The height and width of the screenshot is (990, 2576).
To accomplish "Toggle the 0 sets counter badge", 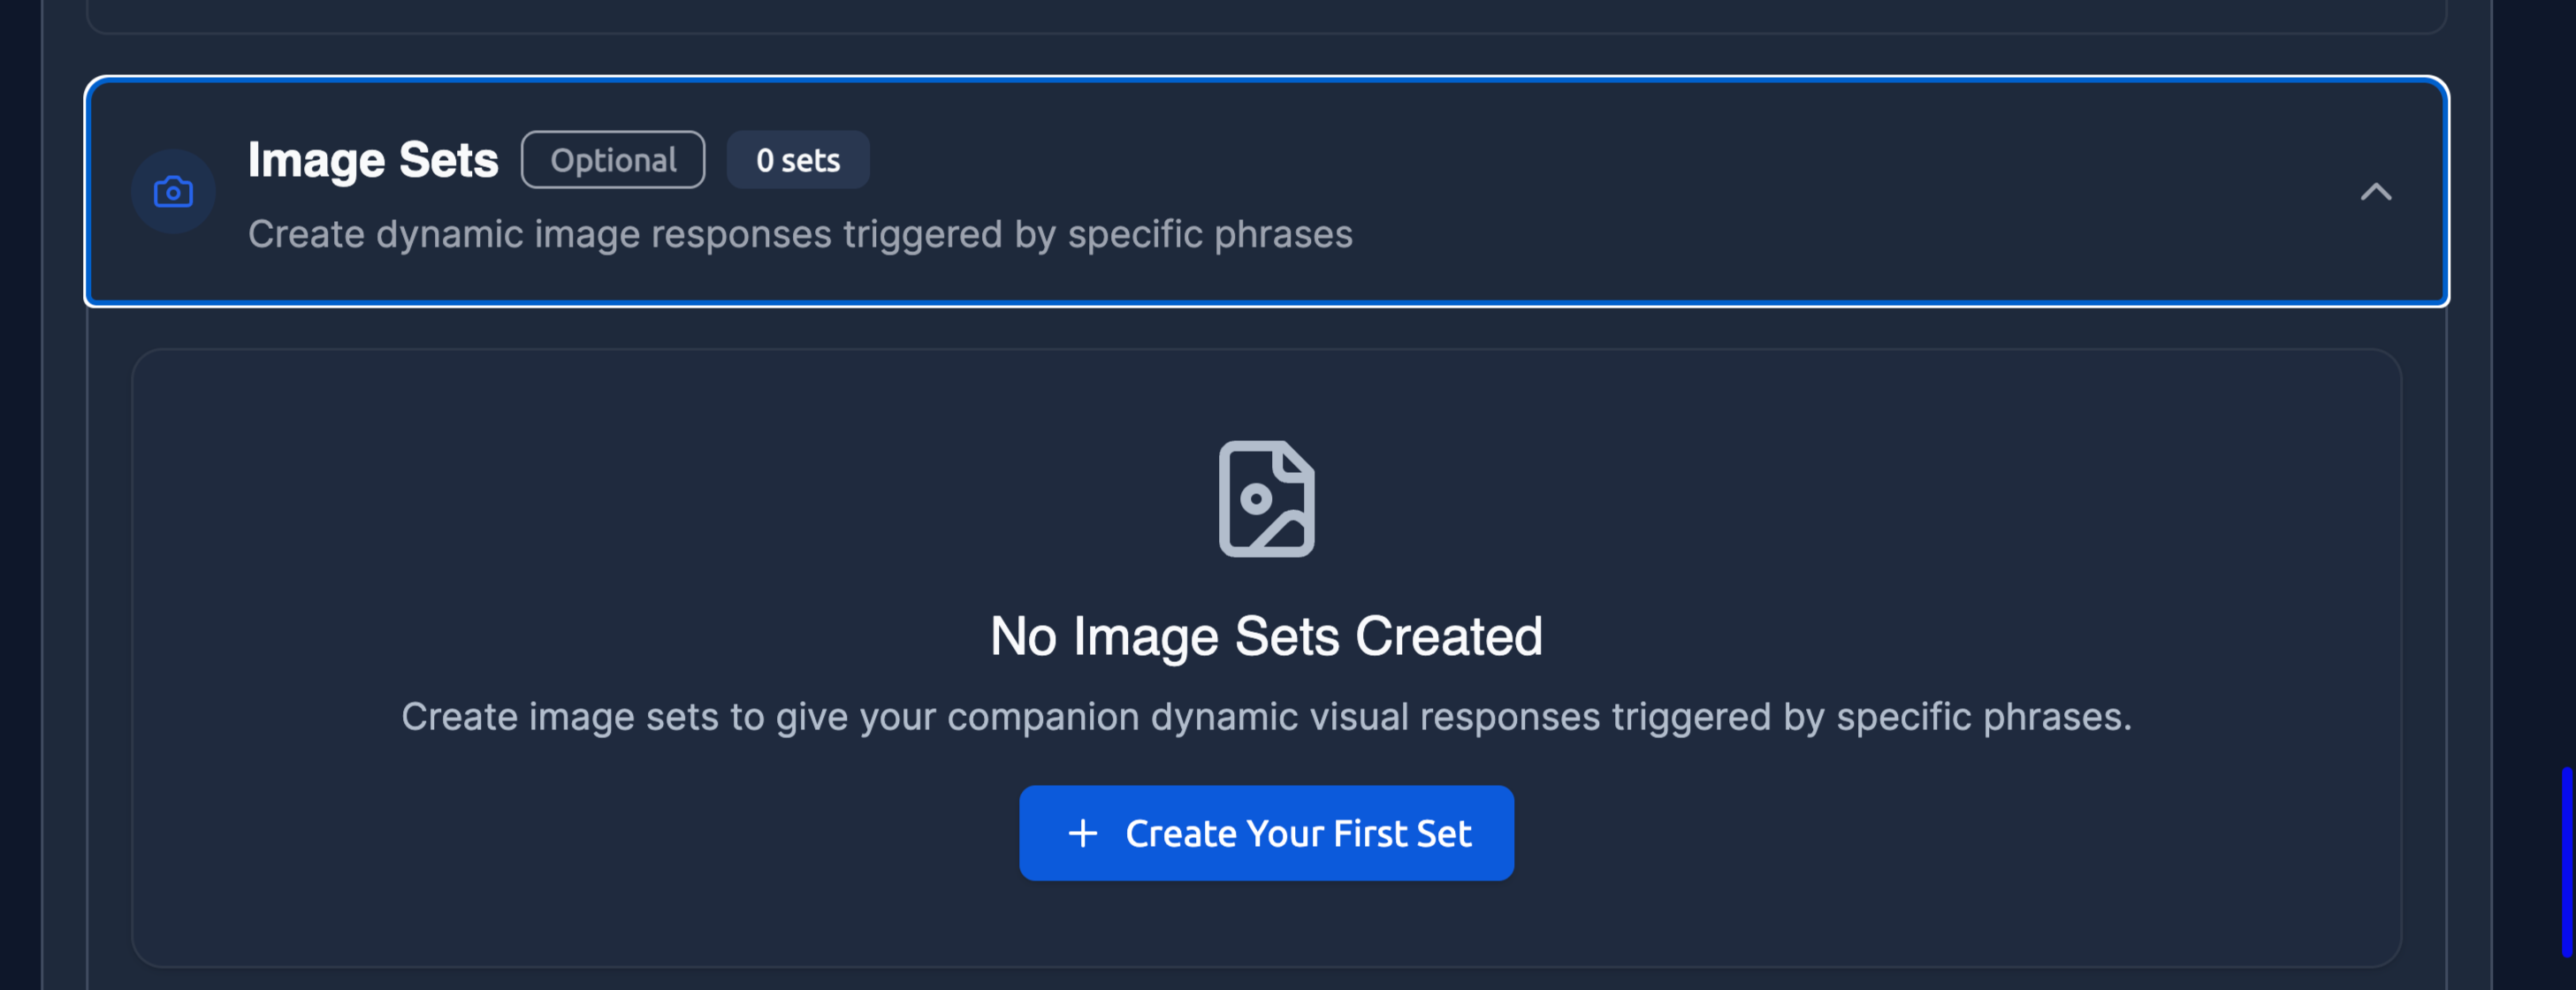I will pyautogui.click(x=798, y=159).
